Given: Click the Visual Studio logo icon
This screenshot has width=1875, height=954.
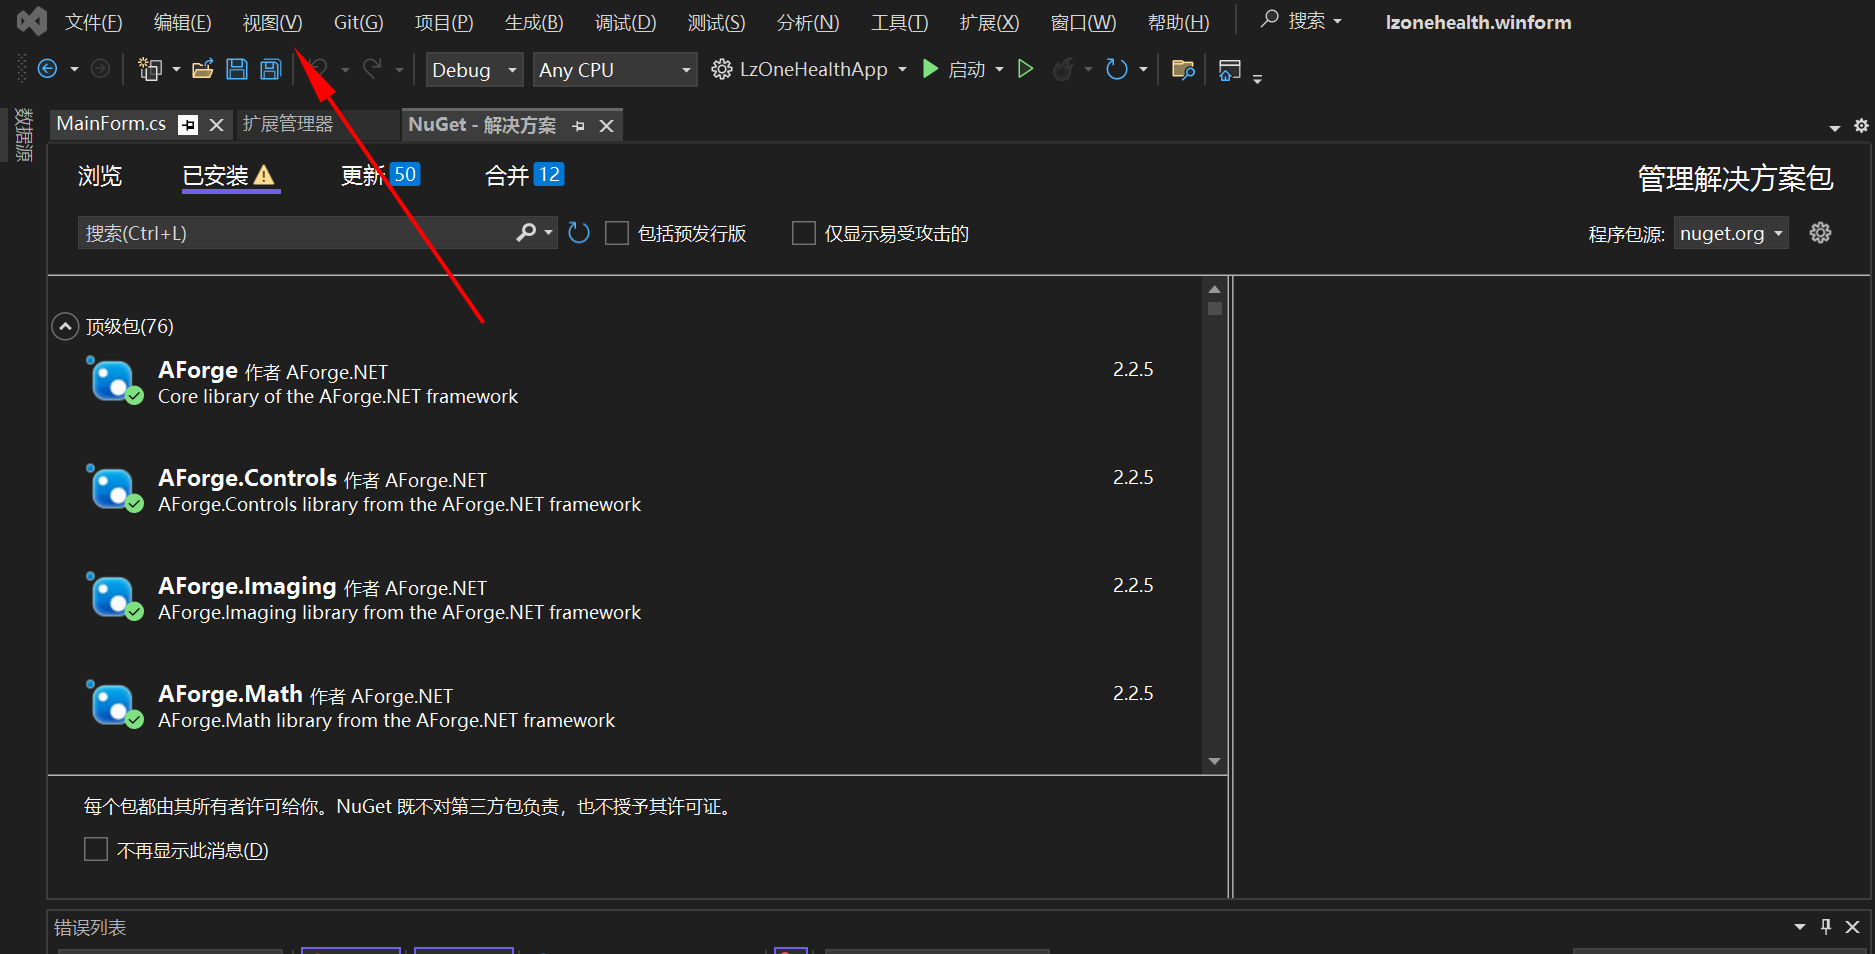Looking at the screenshot, I should tap(32, 21).
